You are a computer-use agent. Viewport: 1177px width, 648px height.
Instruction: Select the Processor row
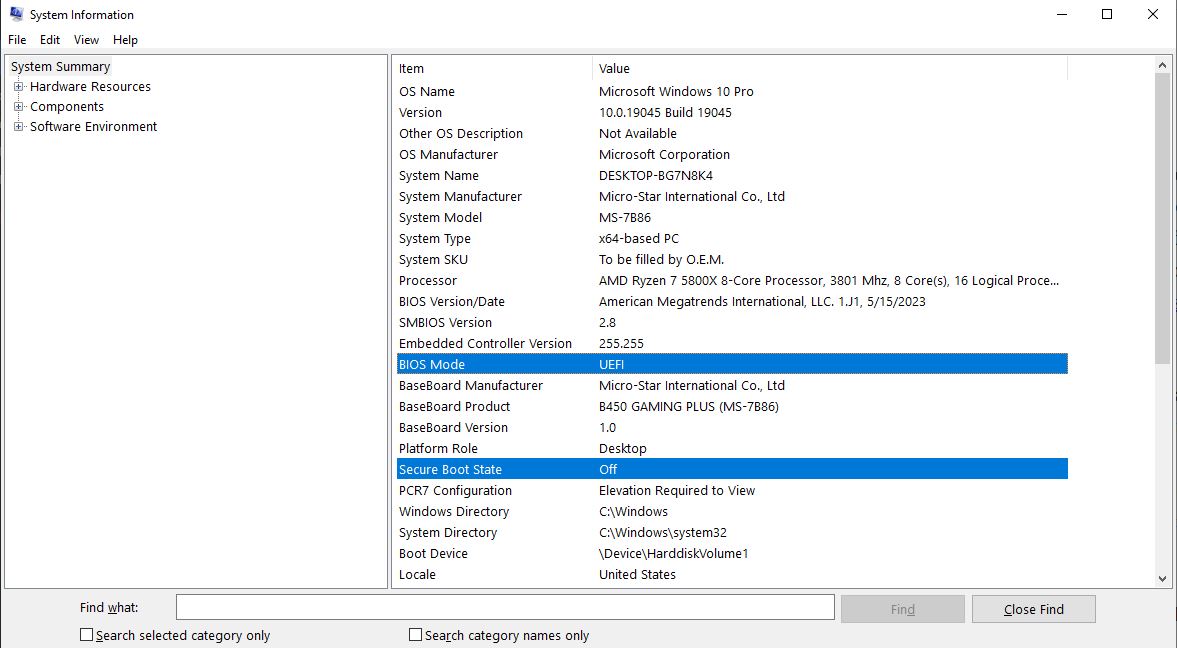[732, 281]
